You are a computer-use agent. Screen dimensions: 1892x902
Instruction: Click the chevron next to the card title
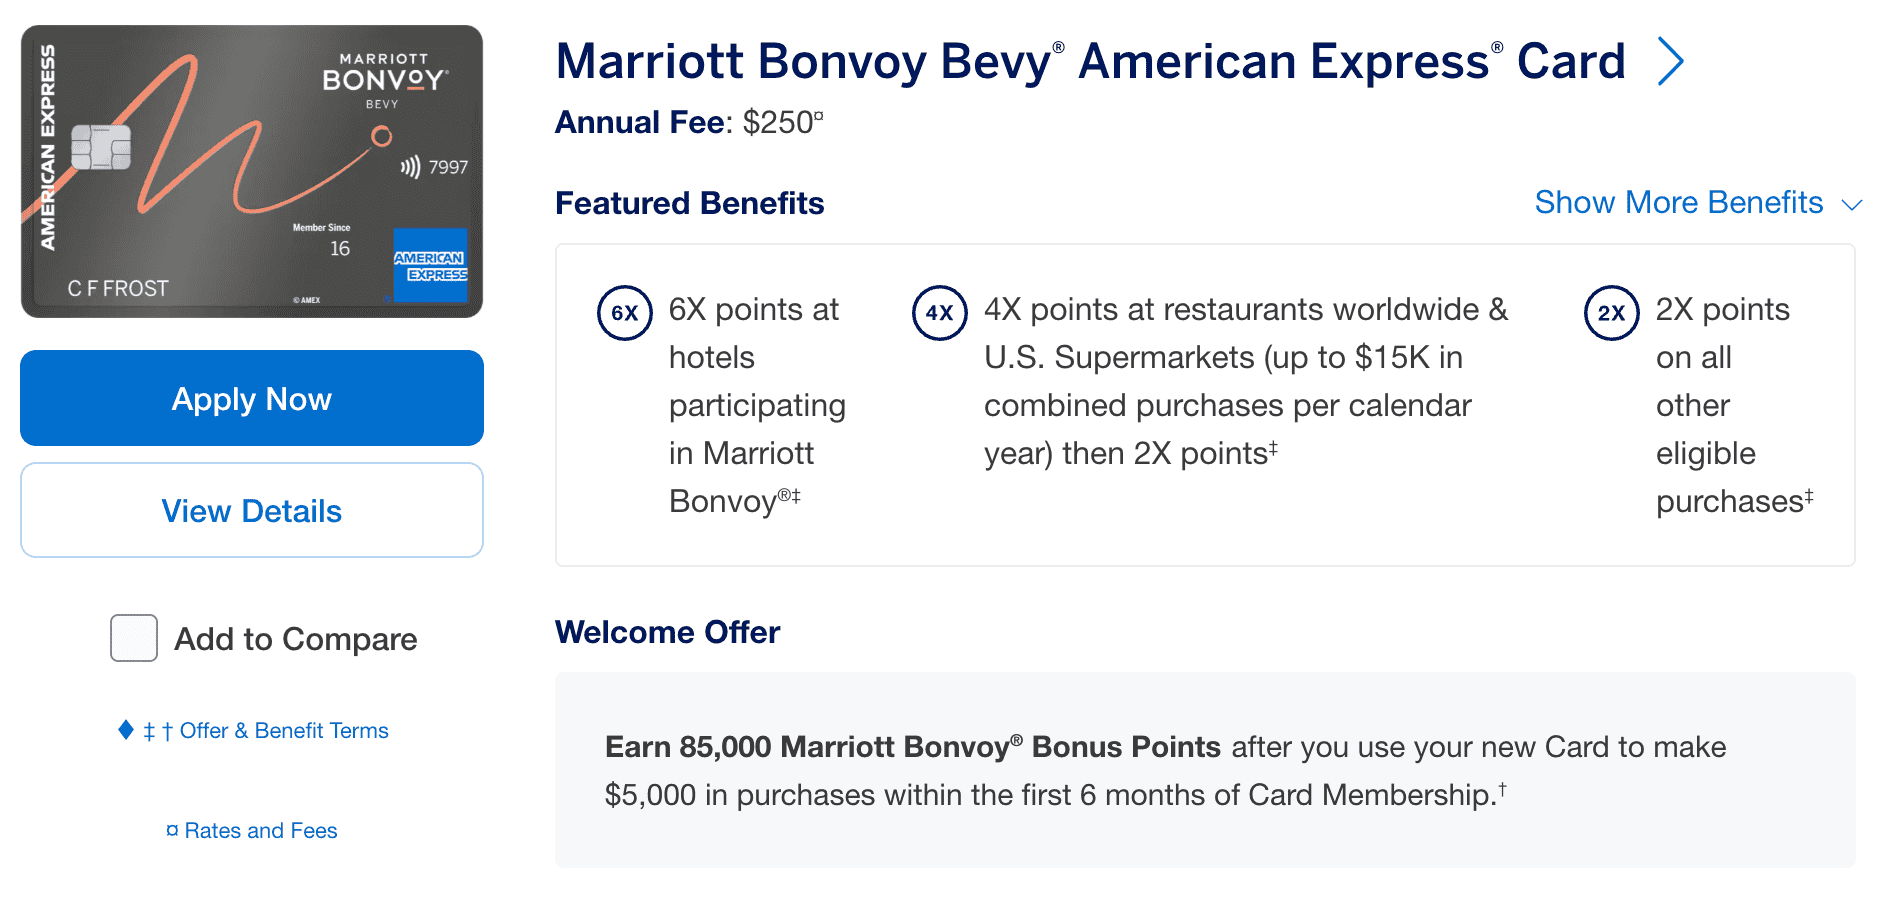pyautogui.click(x=1670, y=61)
